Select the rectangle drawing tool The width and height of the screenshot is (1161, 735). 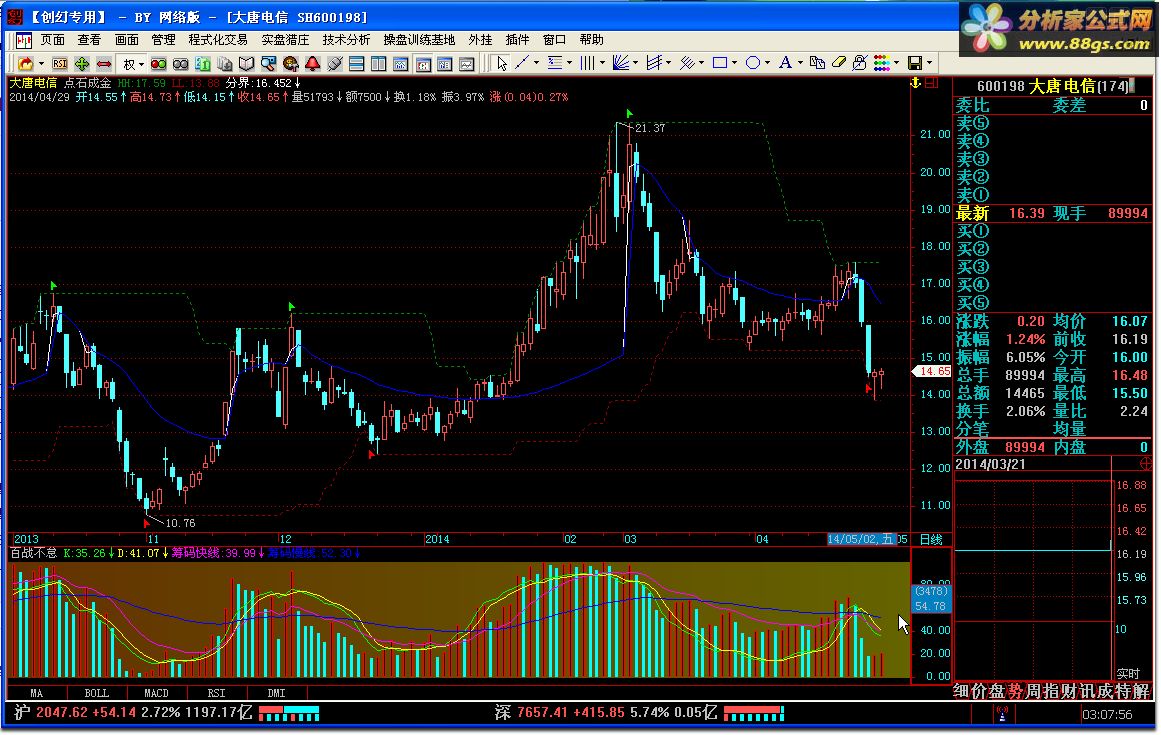click(720, 63)
